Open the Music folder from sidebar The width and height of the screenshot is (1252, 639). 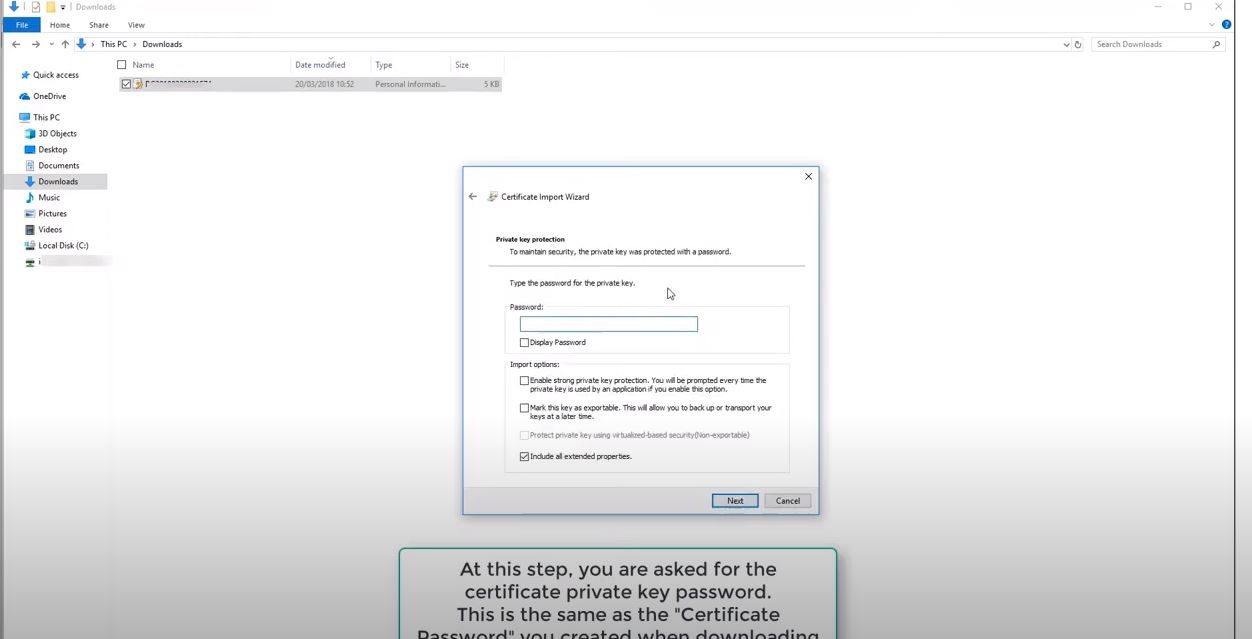pos(48,197)
